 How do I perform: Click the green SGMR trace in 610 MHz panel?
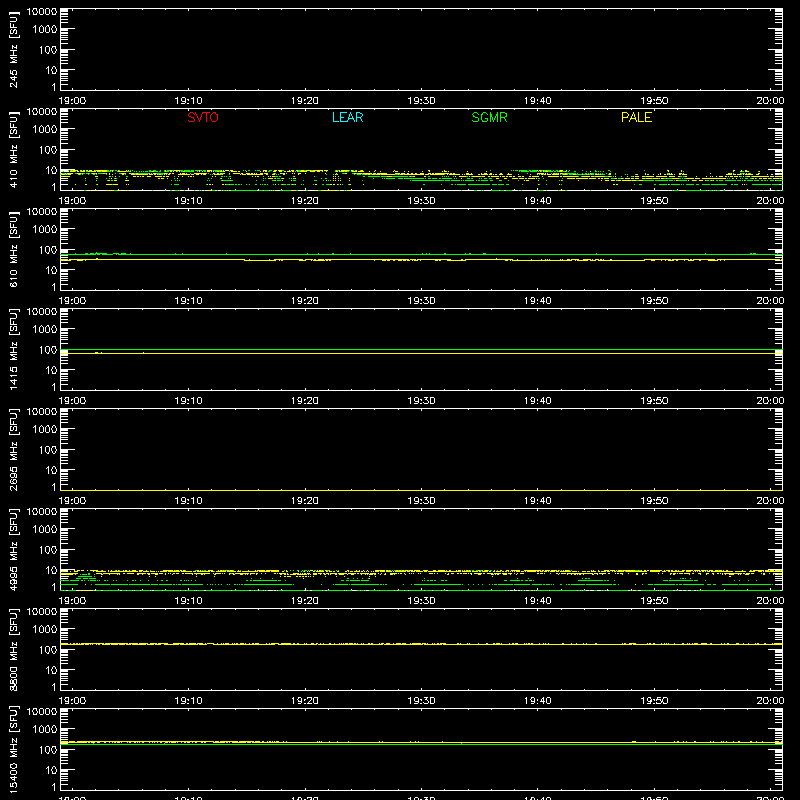pos(421,254)
